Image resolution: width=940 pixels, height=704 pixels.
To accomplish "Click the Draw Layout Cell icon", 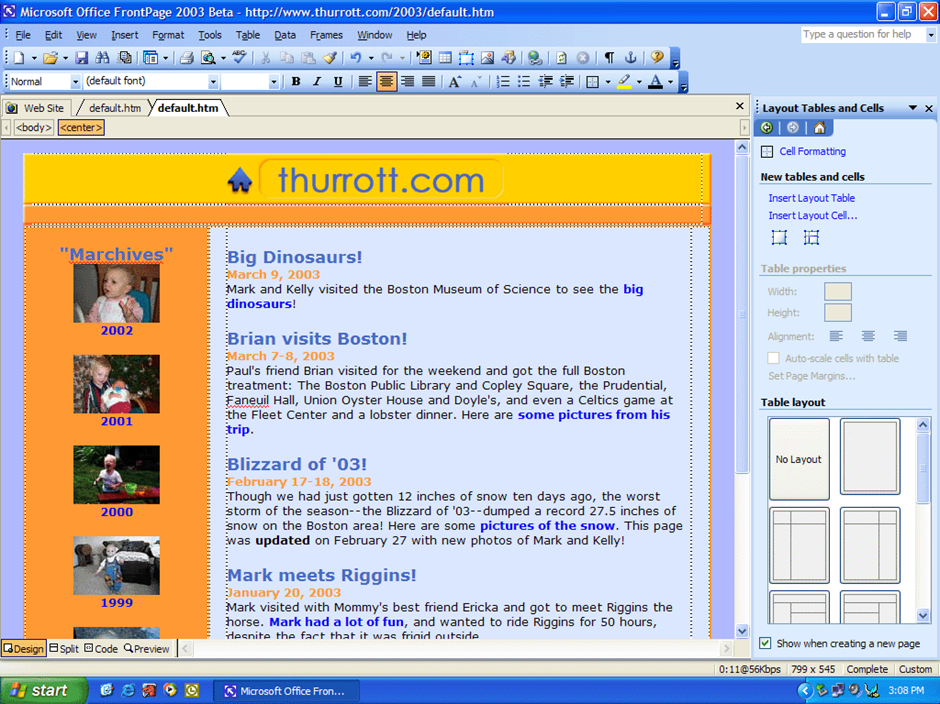I will [811, 238].
